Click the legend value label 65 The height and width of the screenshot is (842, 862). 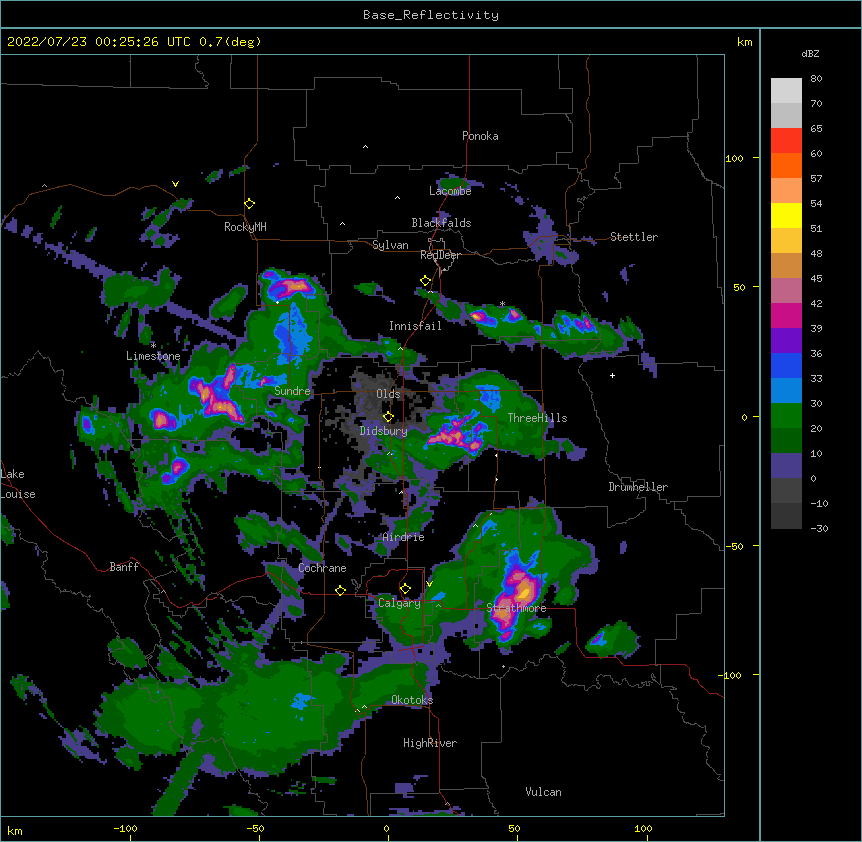[816, 128]
